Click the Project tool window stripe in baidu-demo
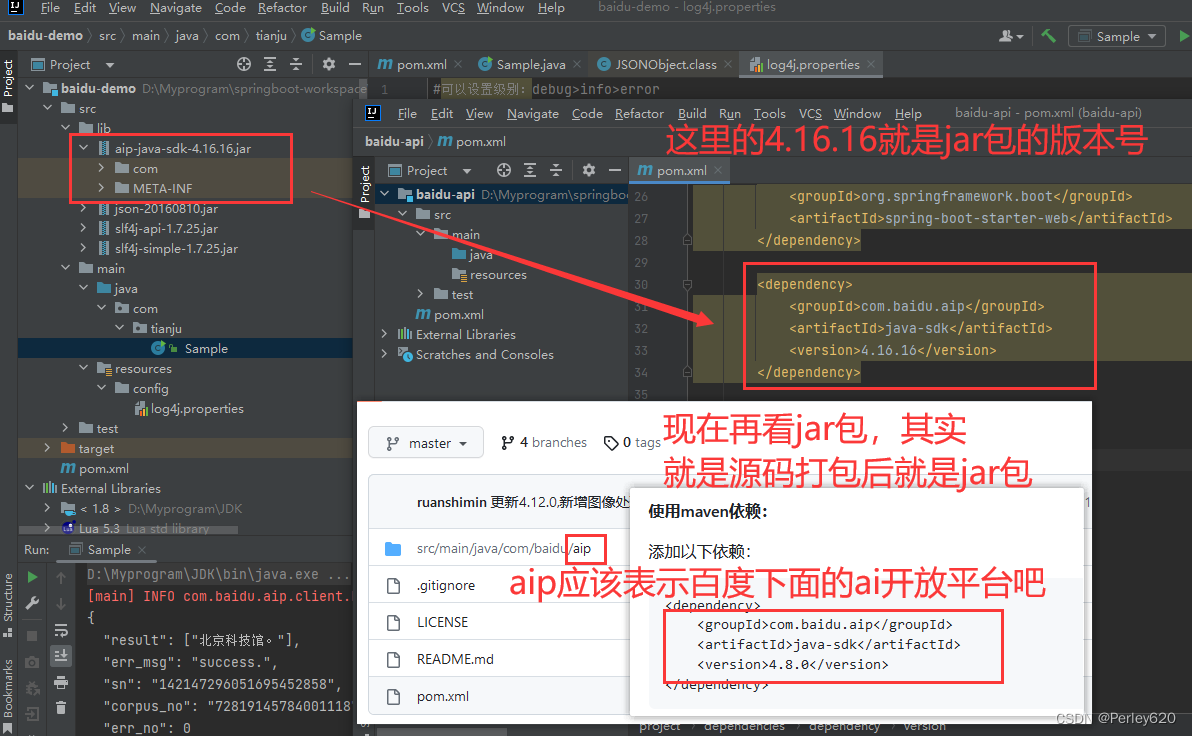 tap(8, 85)
